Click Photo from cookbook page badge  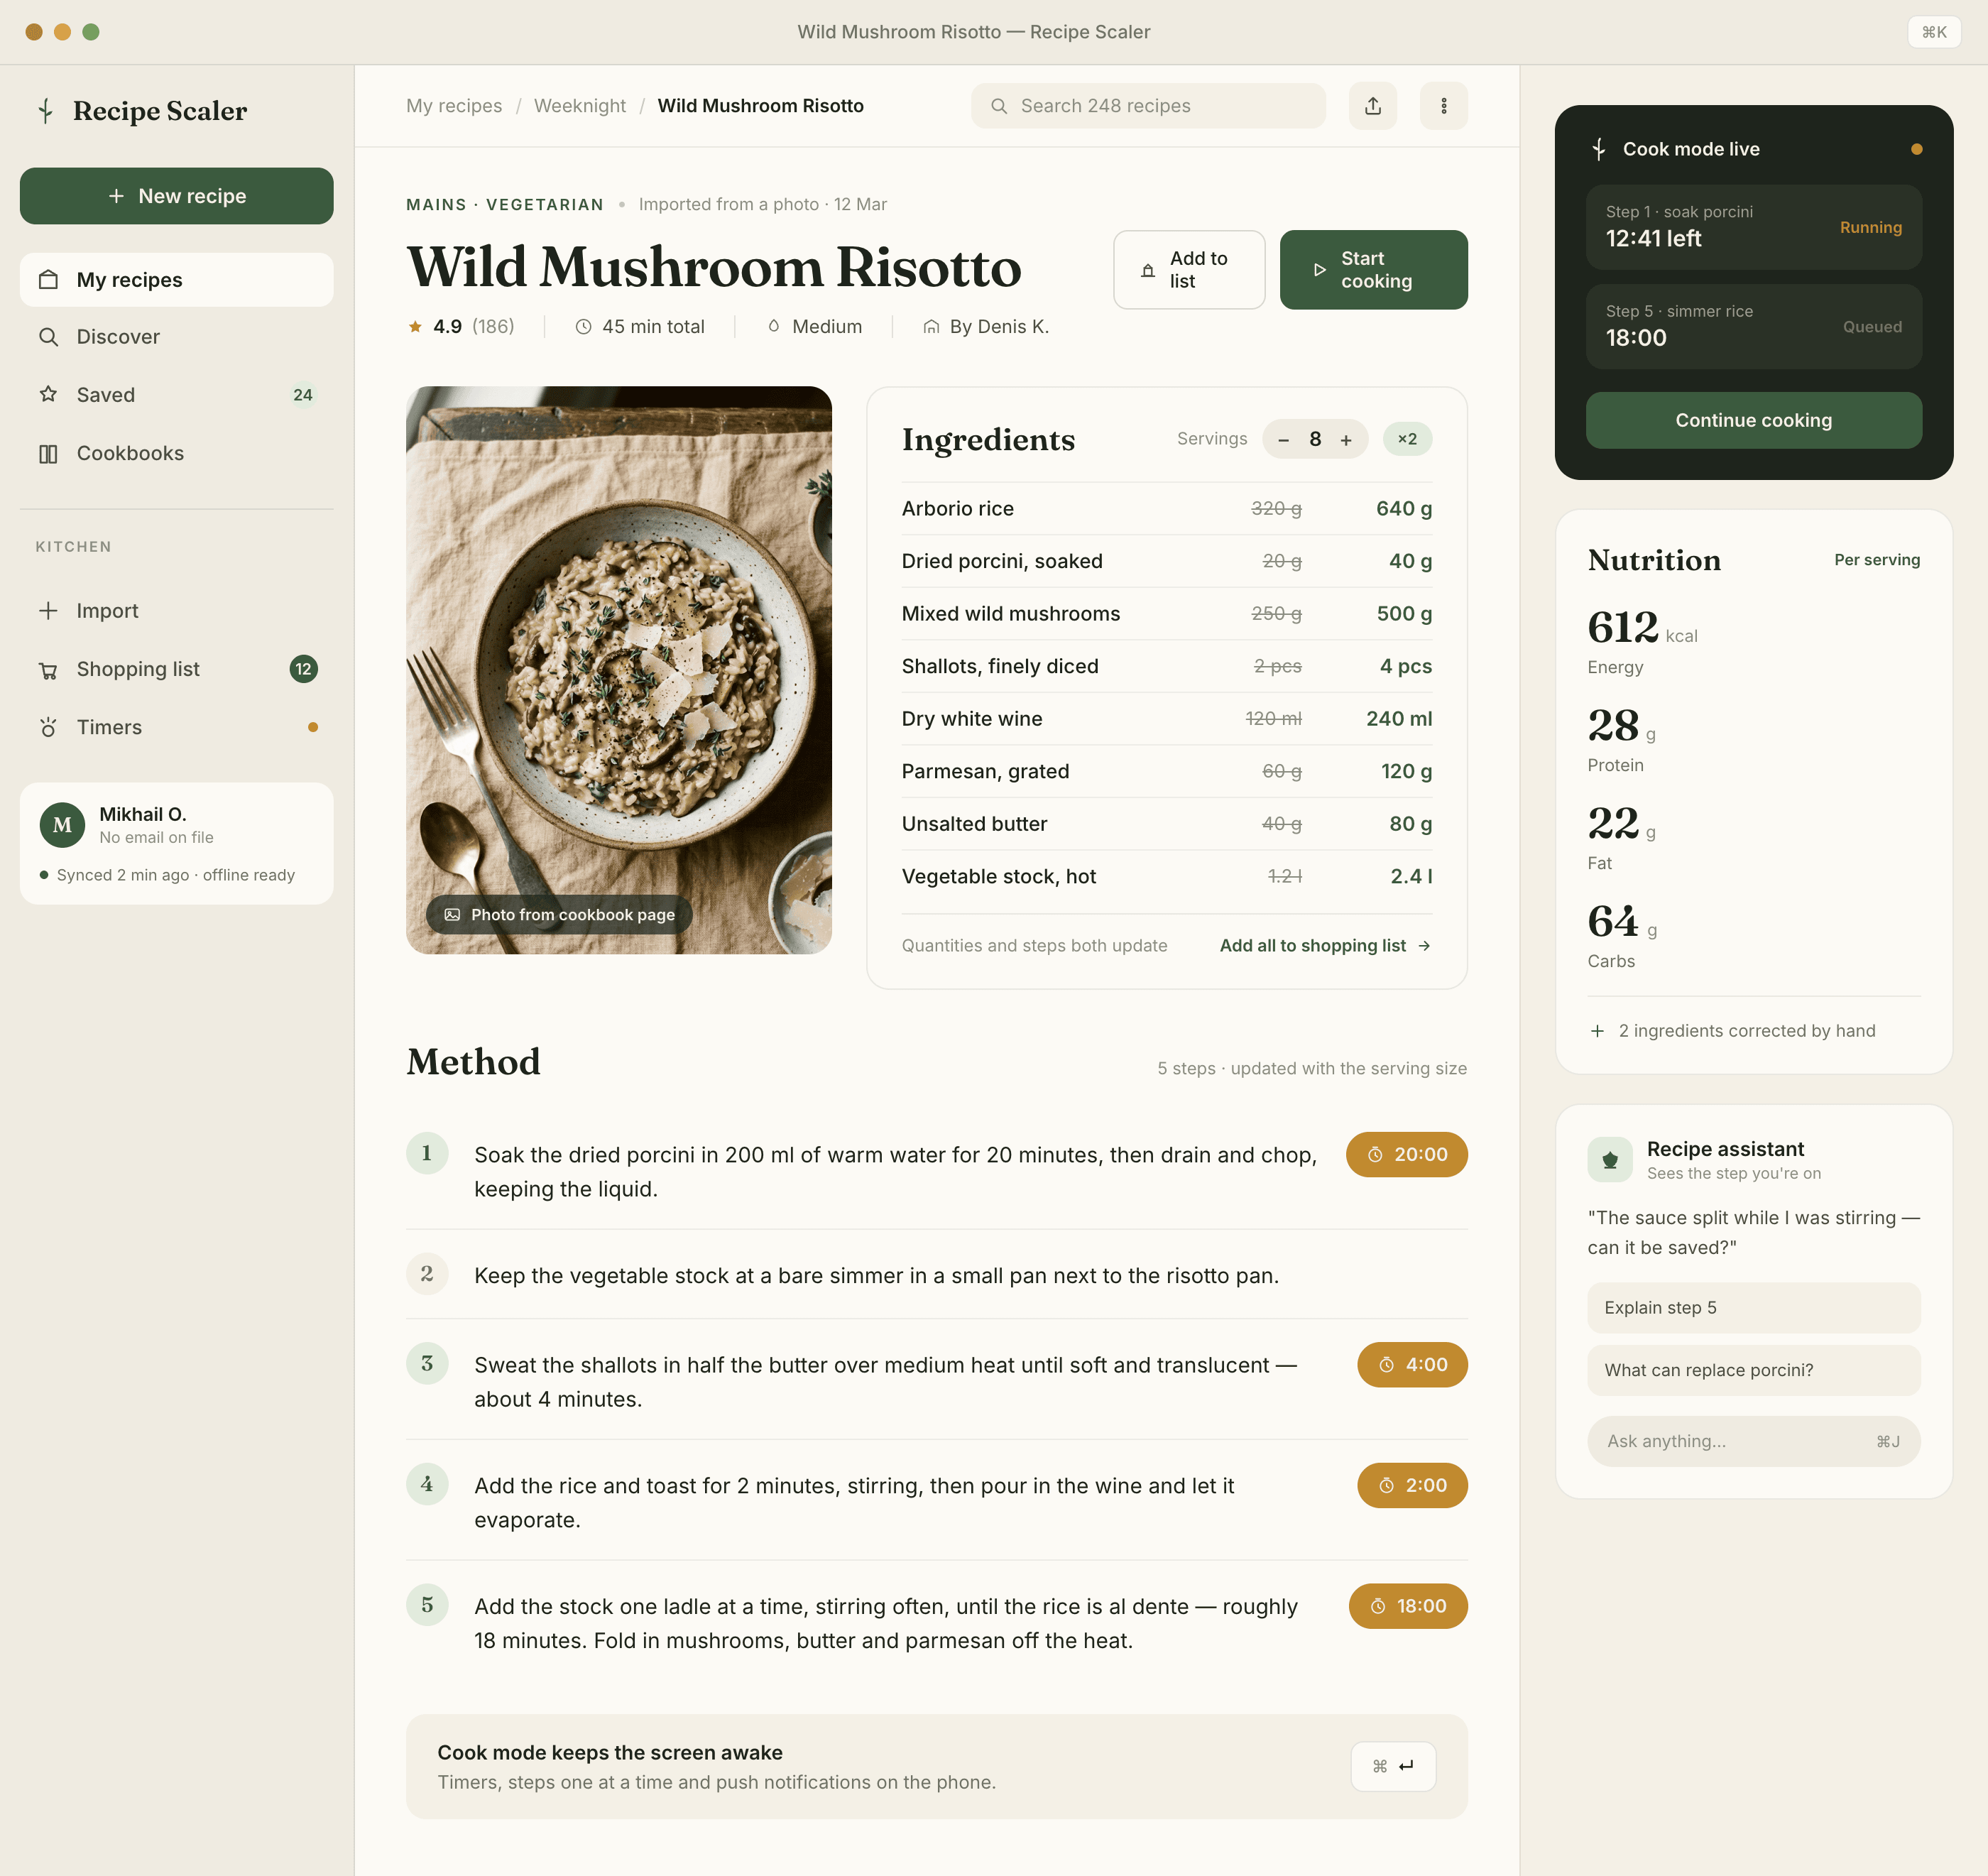pyautogui.click(x=559, y=915)
